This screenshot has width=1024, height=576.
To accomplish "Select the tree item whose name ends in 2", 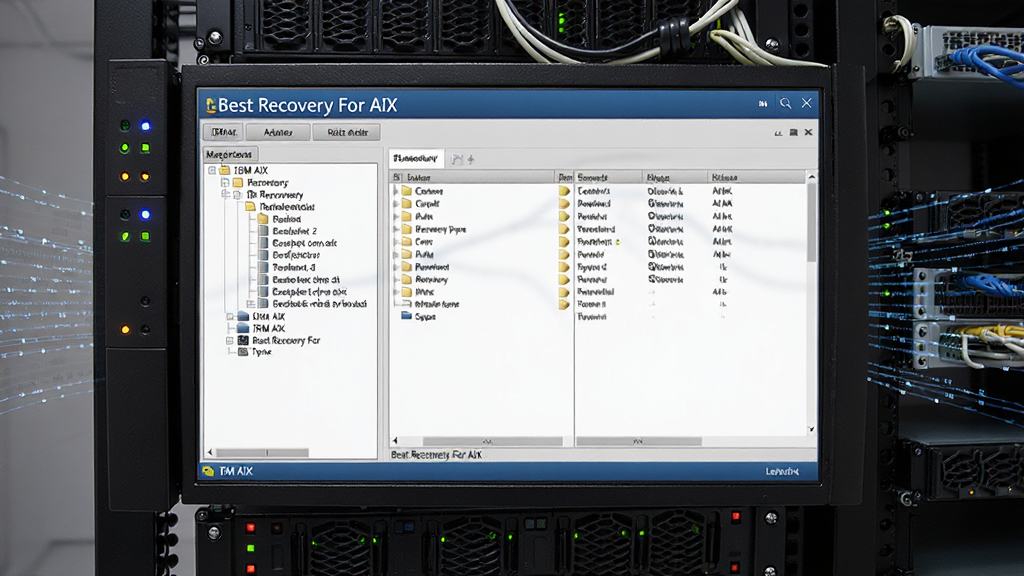I will pyautogui.click(x=295, y=231).
